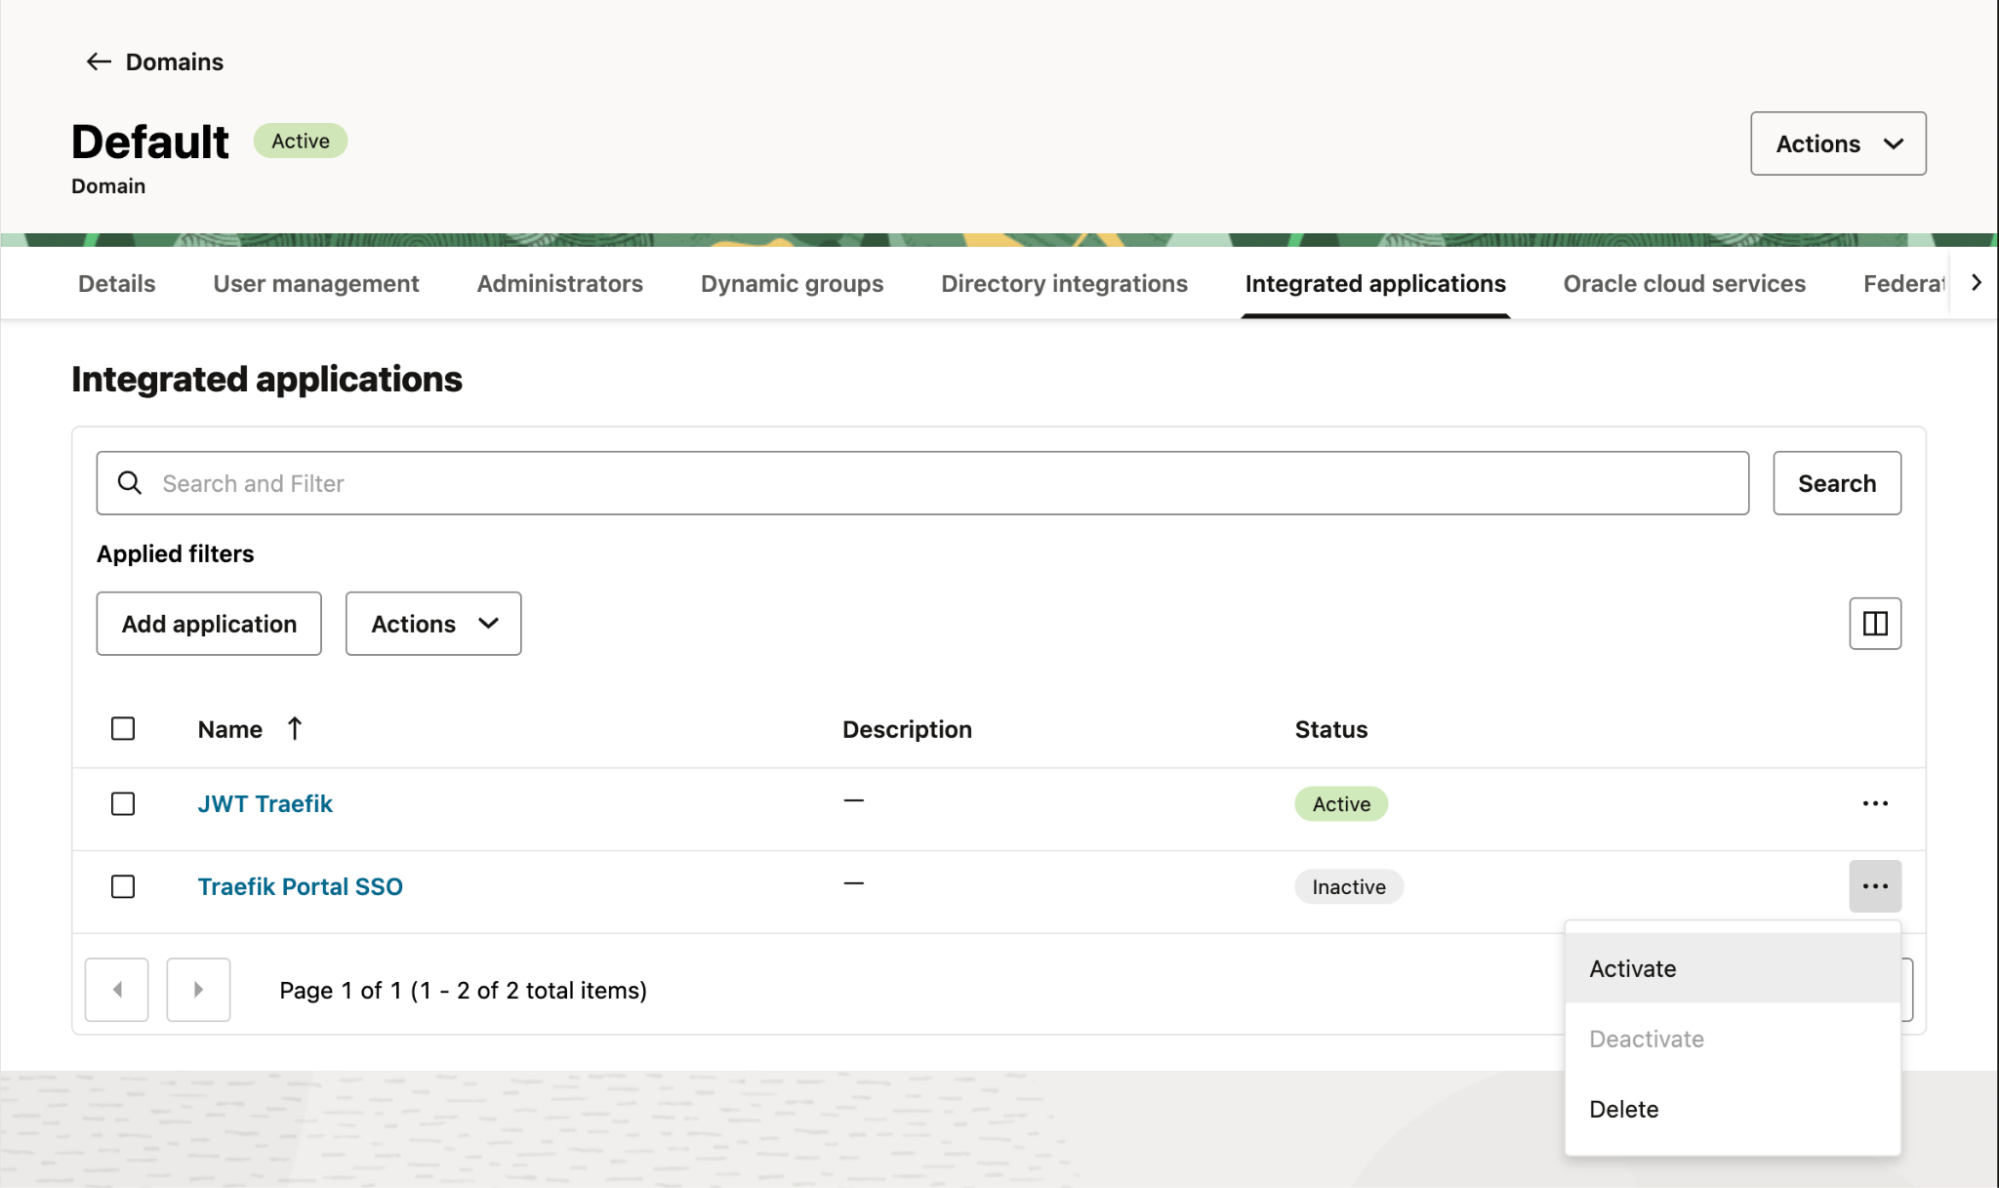
Task: Open the JWT Traefik application link
Action: (265, 804)
